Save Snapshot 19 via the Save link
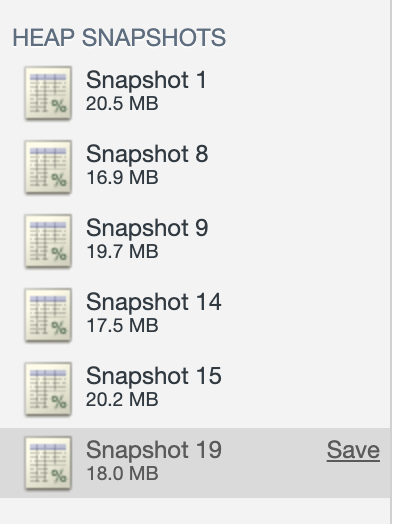Image resolution: width=396 pixels, height=524 pixels. pos(353,450)
